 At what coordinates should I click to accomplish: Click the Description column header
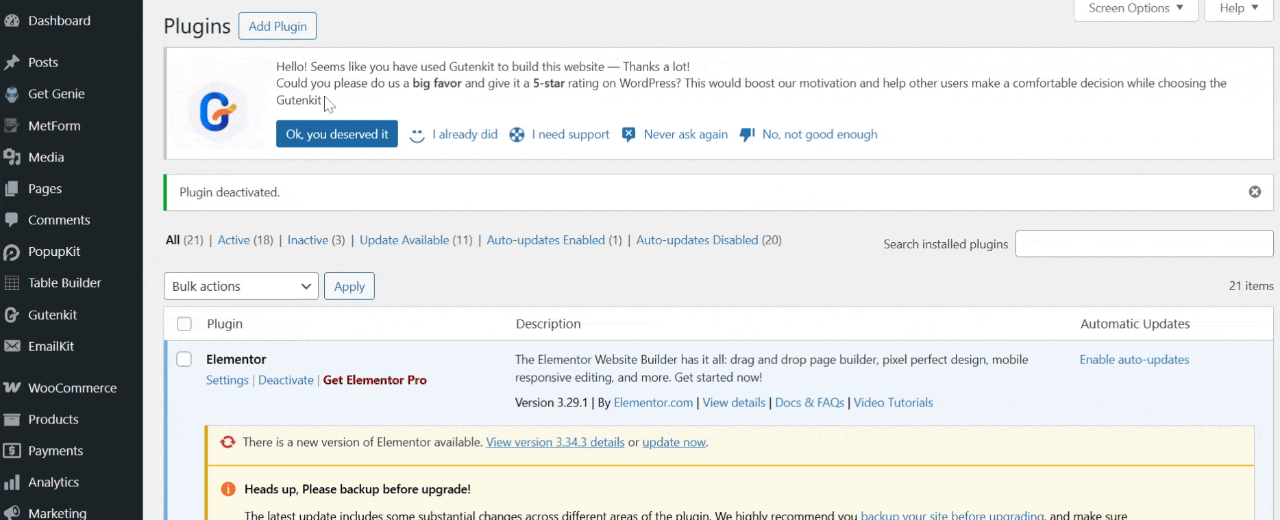click(x=548, y=324)
